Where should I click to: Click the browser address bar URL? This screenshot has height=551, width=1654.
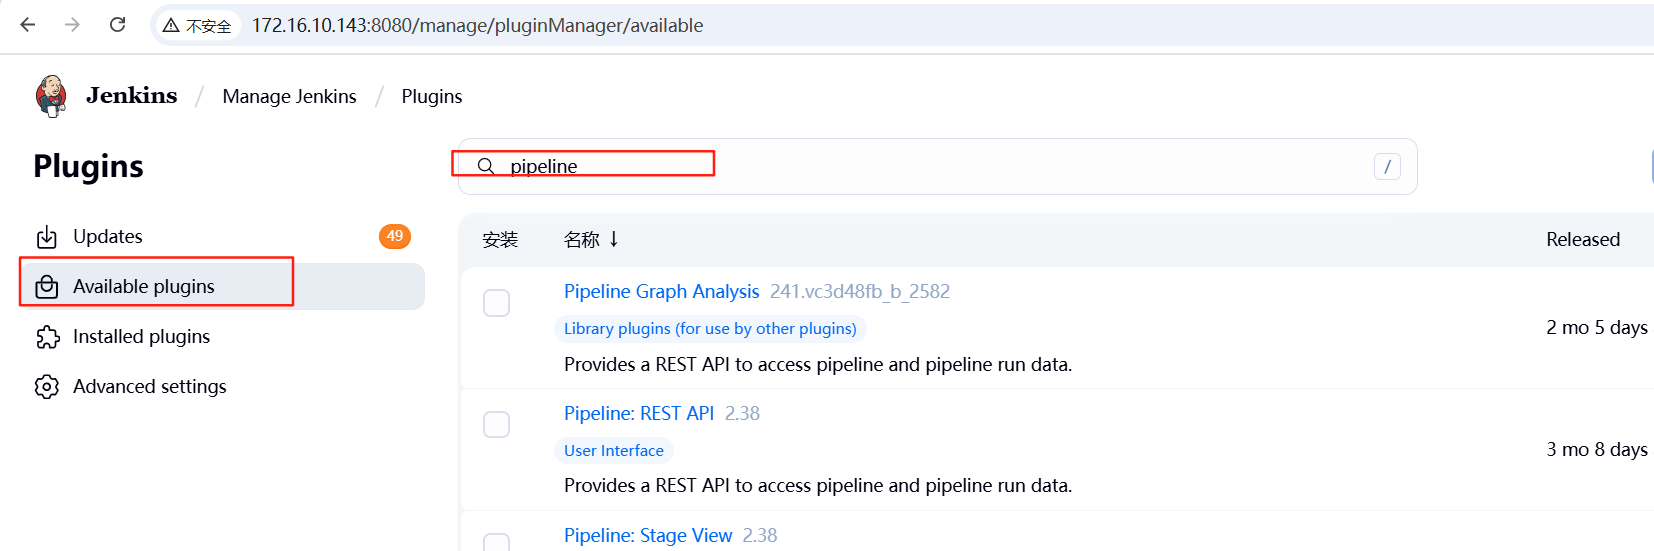pos(477,25)
